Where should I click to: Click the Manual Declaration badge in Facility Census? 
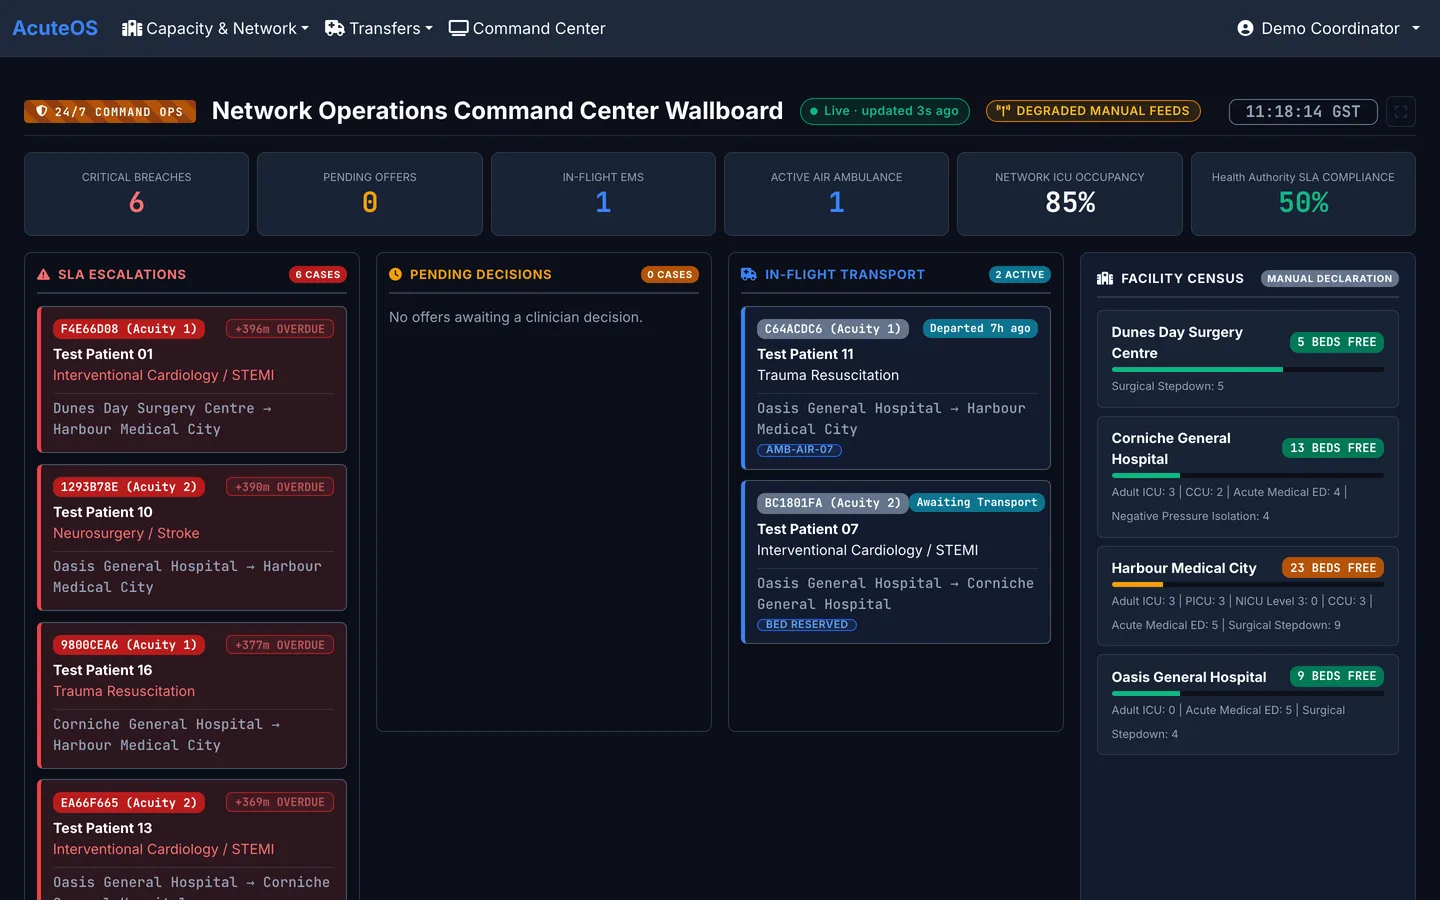pos(1330,278)
